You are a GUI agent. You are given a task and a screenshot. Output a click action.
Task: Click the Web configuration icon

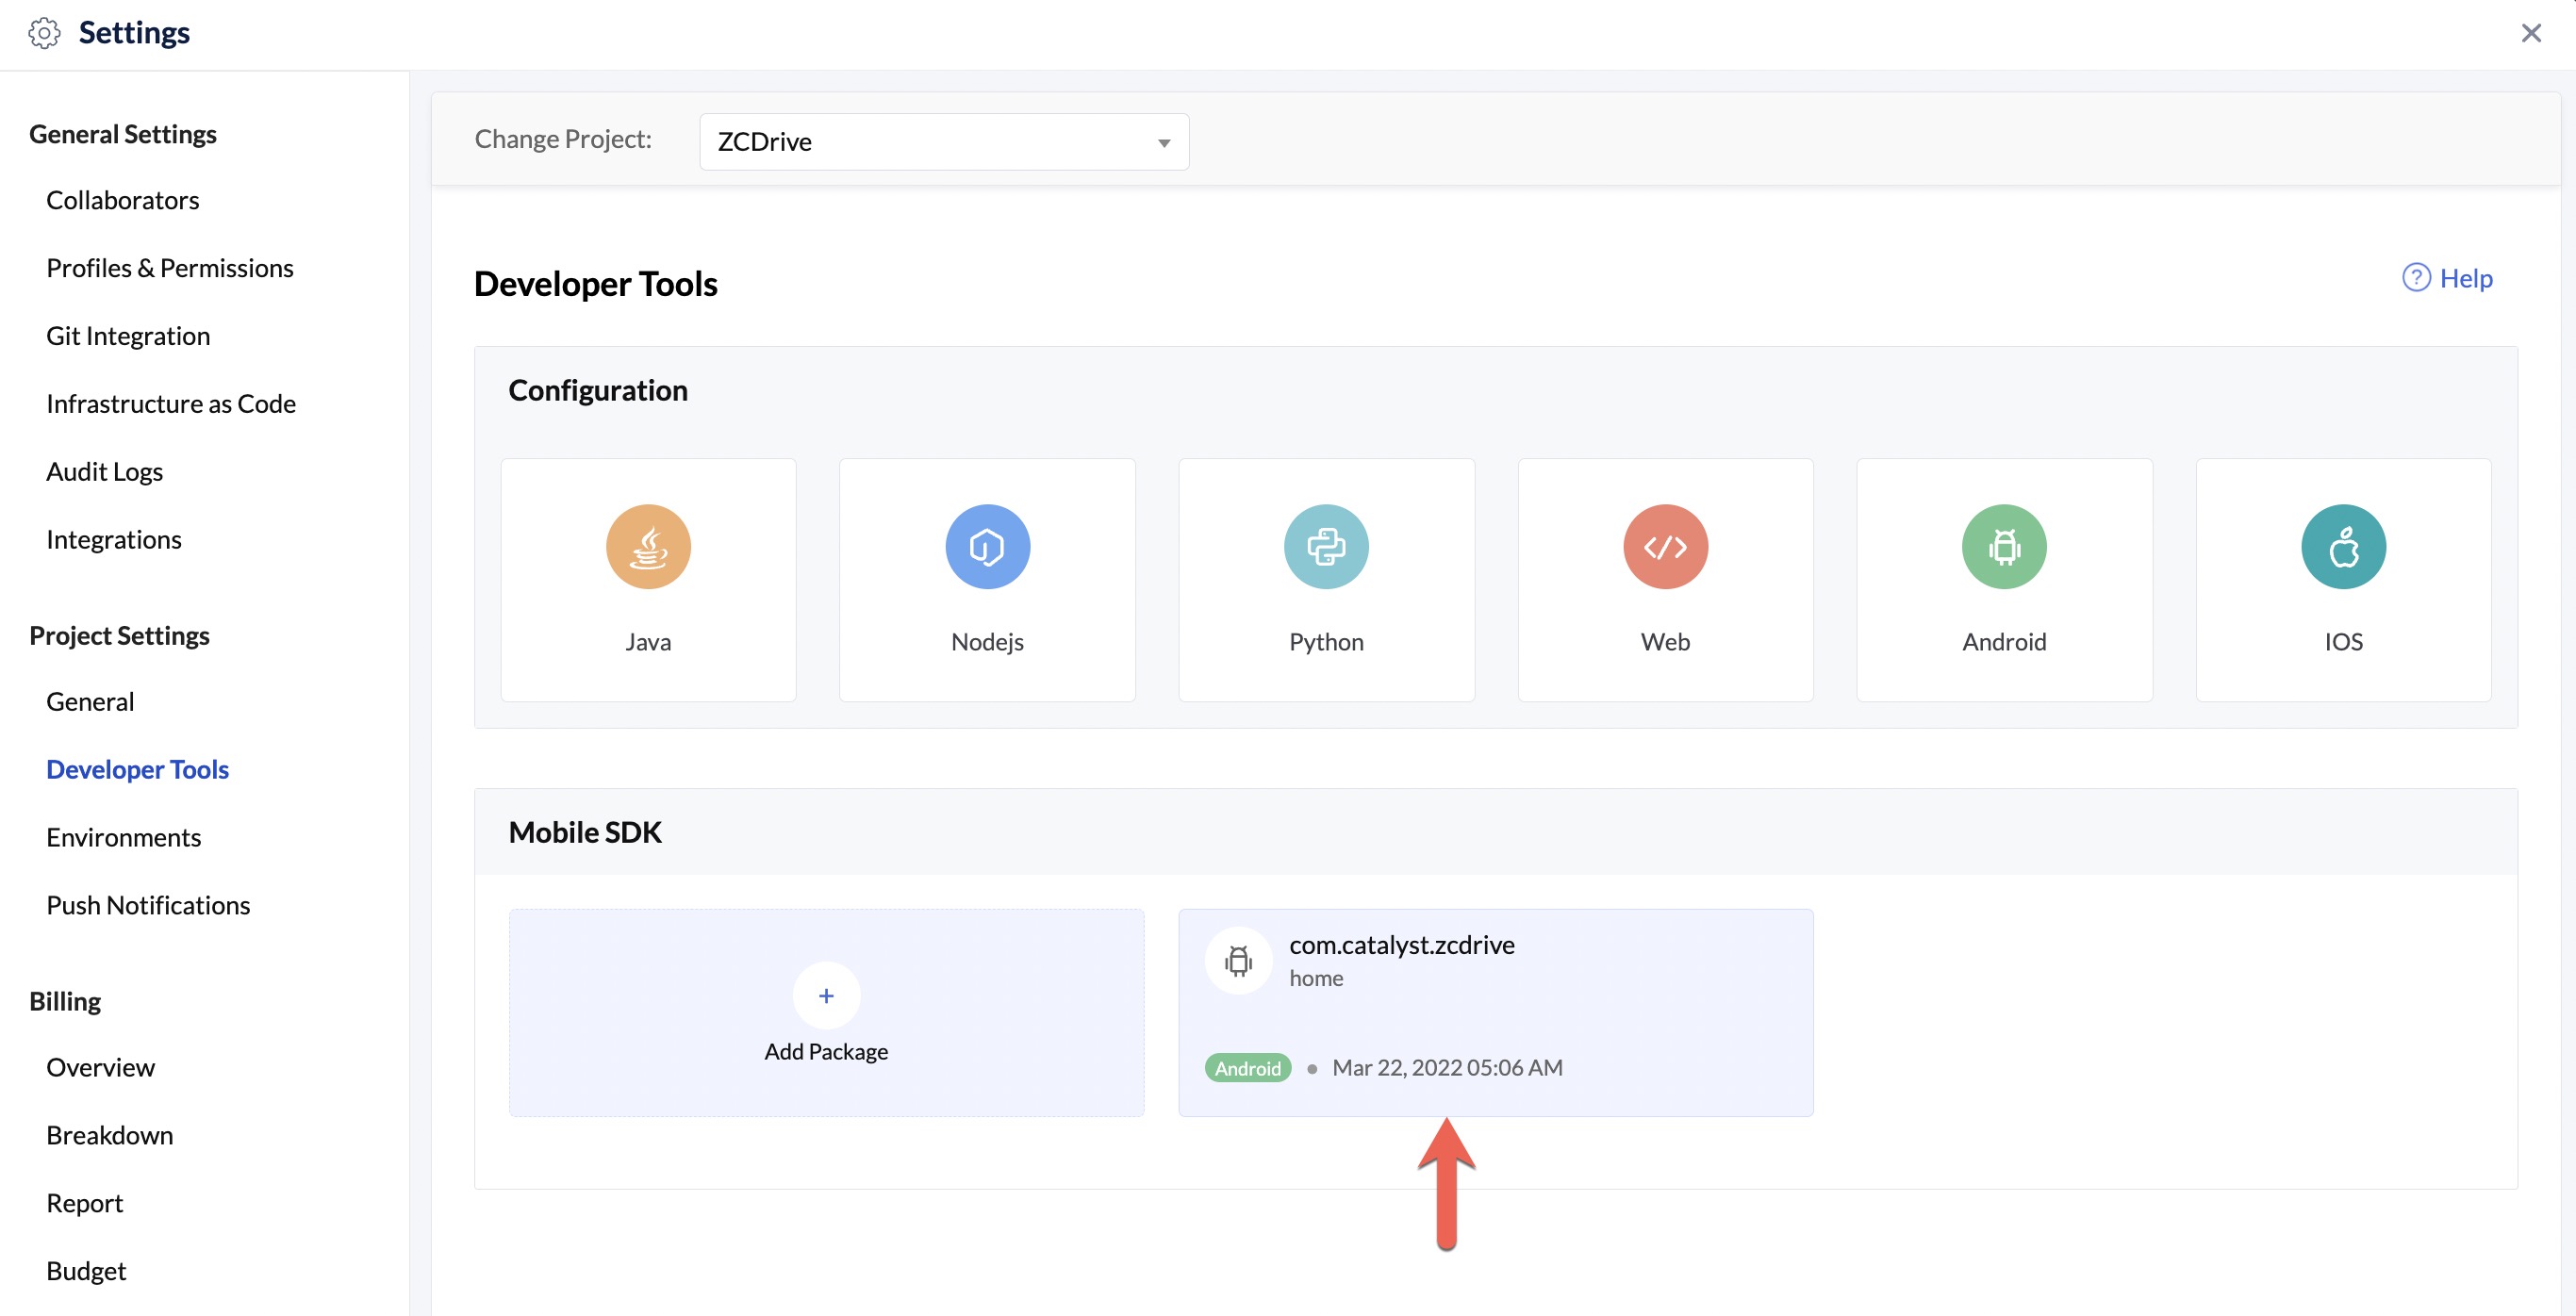coord(1665,546)
